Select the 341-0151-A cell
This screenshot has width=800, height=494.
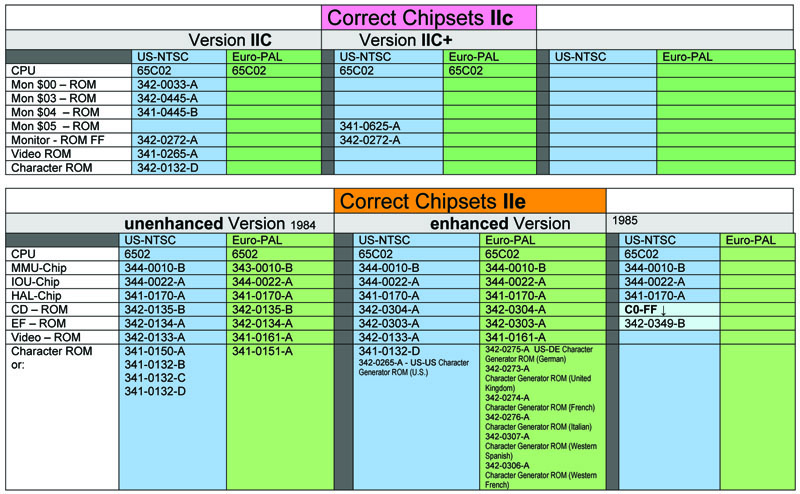261,351
